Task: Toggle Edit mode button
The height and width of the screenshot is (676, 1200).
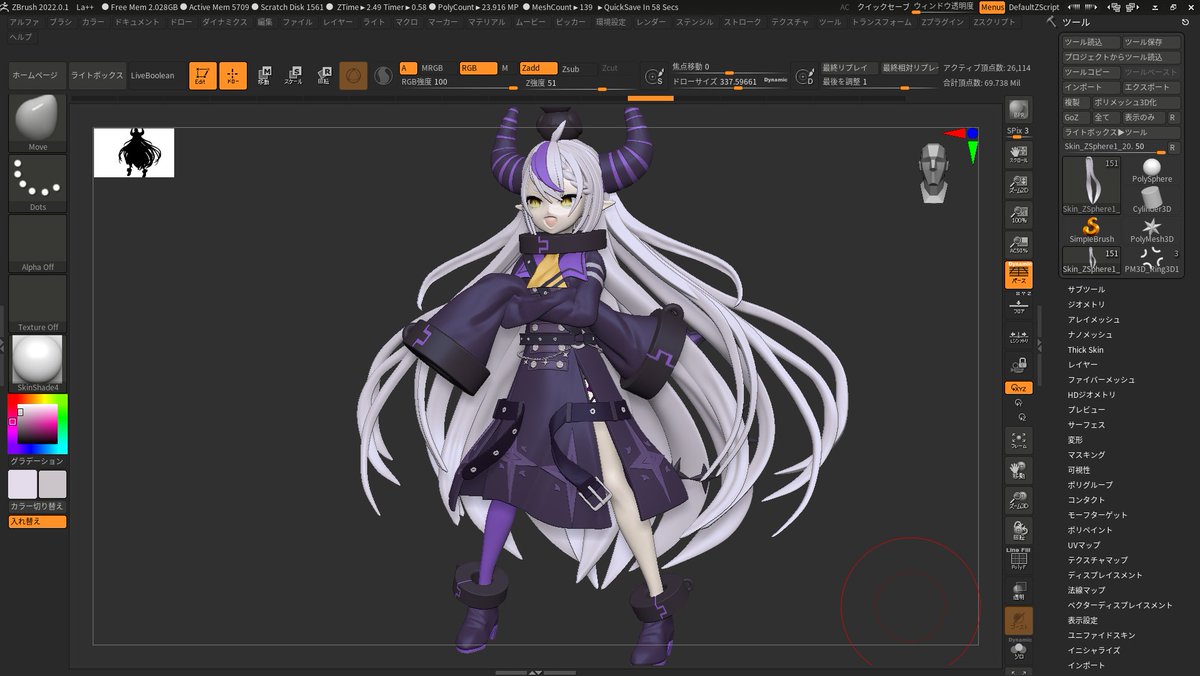Action: click(x=203, y=75)
